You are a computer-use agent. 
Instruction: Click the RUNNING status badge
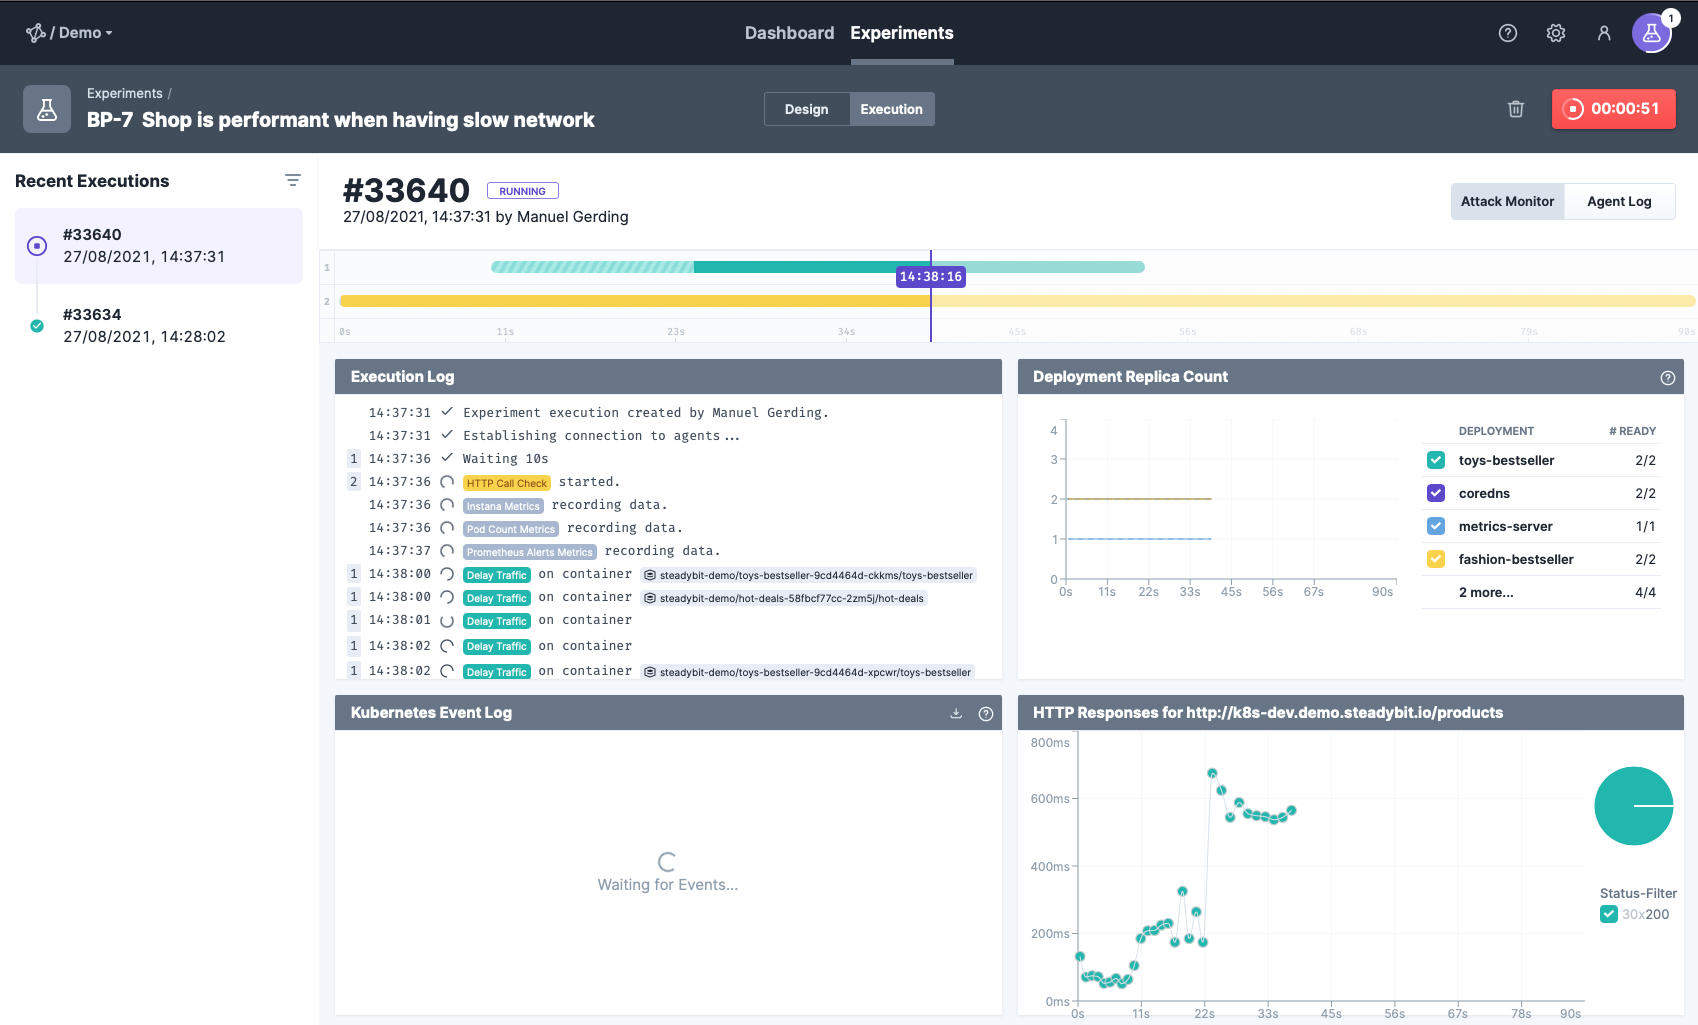pyautogui.click(x=522, y=191)
